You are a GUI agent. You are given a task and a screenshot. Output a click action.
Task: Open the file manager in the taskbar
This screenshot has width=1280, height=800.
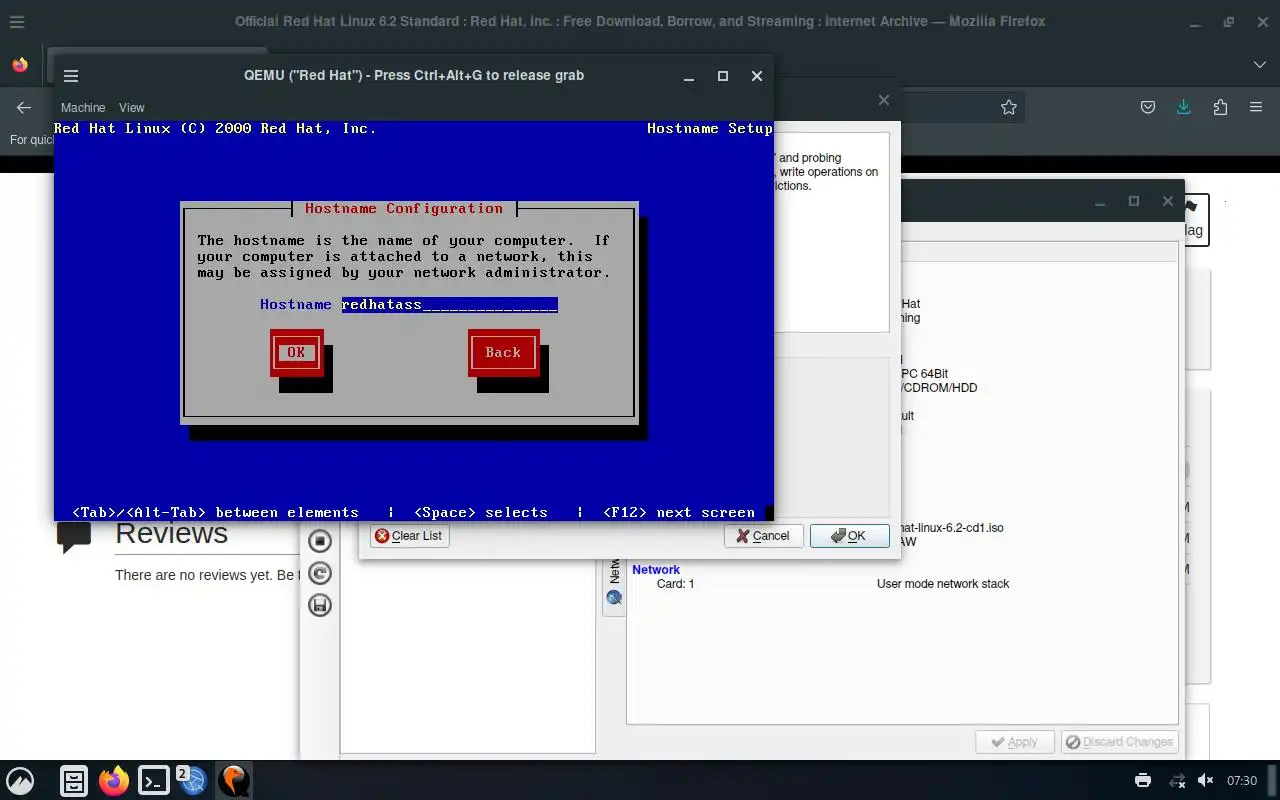click(74, 780)
